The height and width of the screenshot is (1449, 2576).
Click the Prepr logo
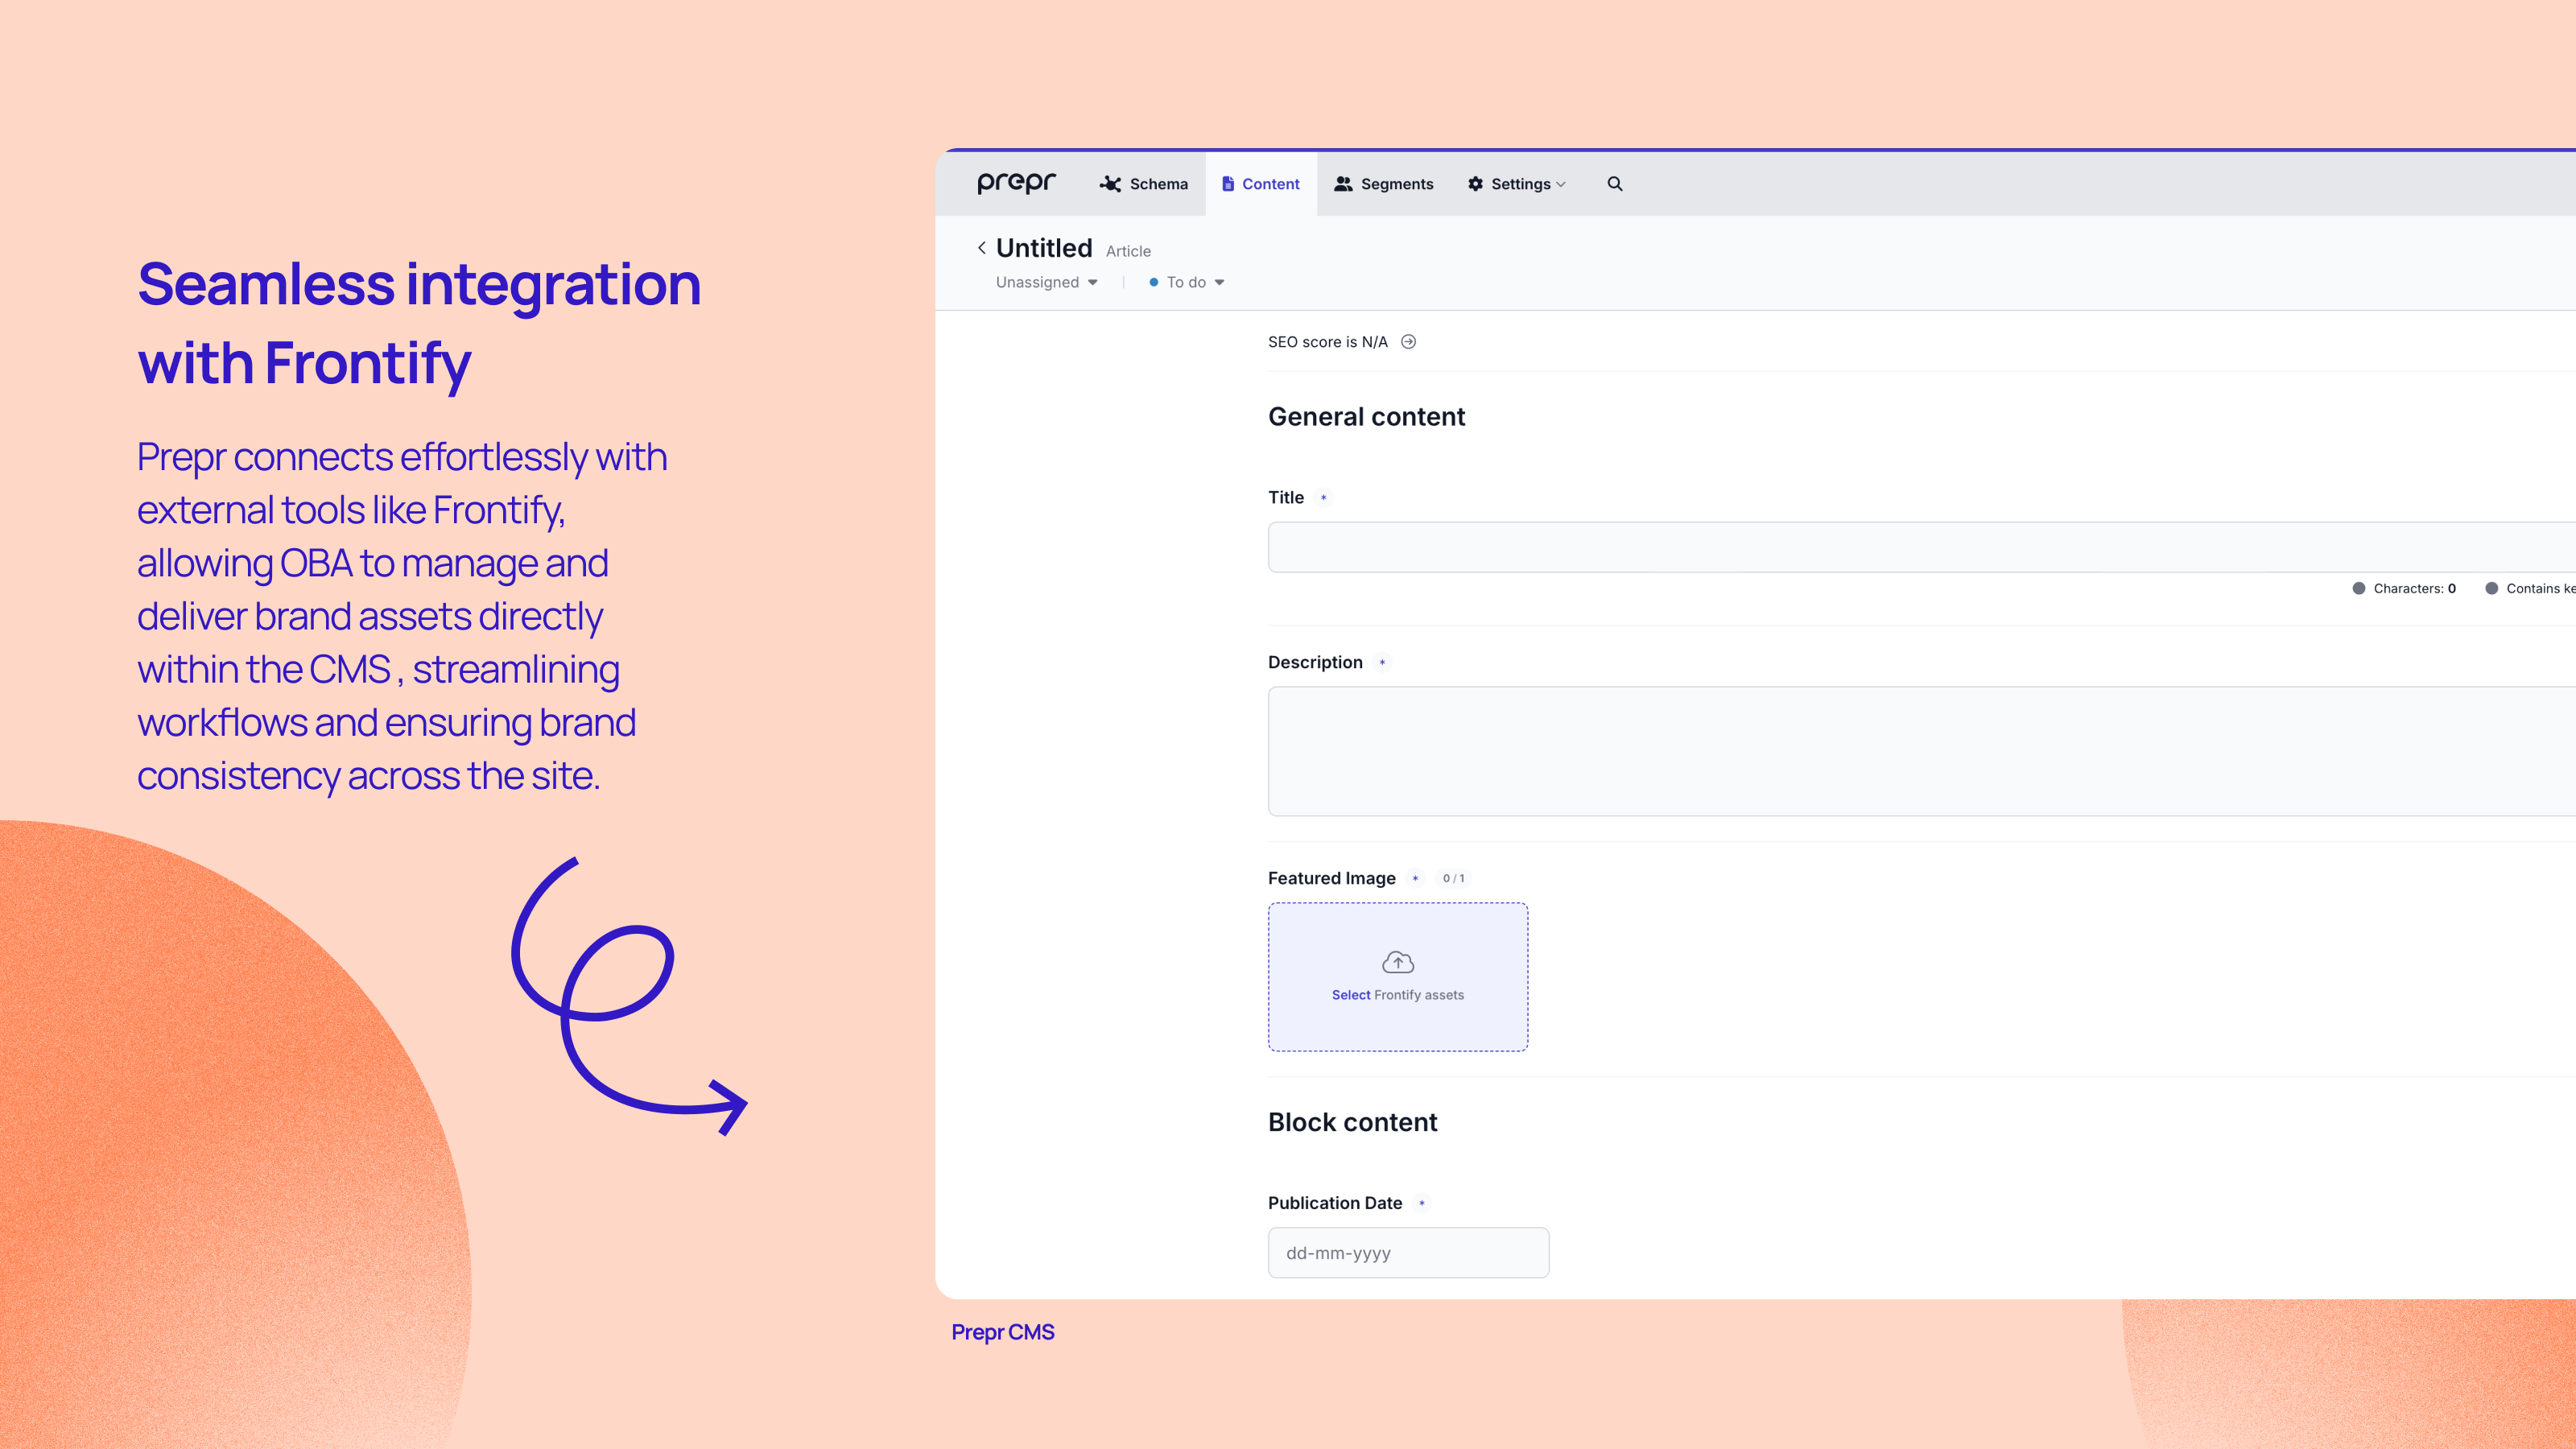pyautogui.click(x=1016, y=183)
